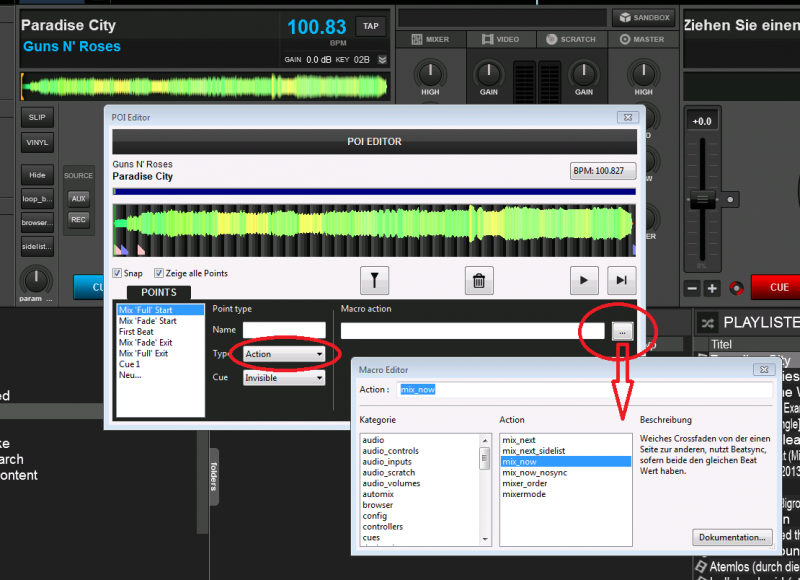Click the shuffle icon beside the playlist header

click(x=707, y=323)
